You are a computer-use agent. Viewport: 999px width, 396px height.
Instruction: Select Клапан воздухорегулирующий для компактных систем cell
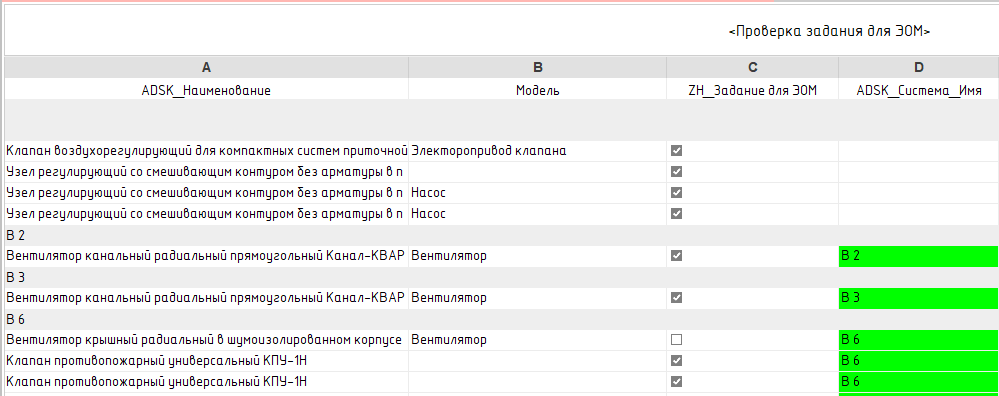(x=206, y=151)
